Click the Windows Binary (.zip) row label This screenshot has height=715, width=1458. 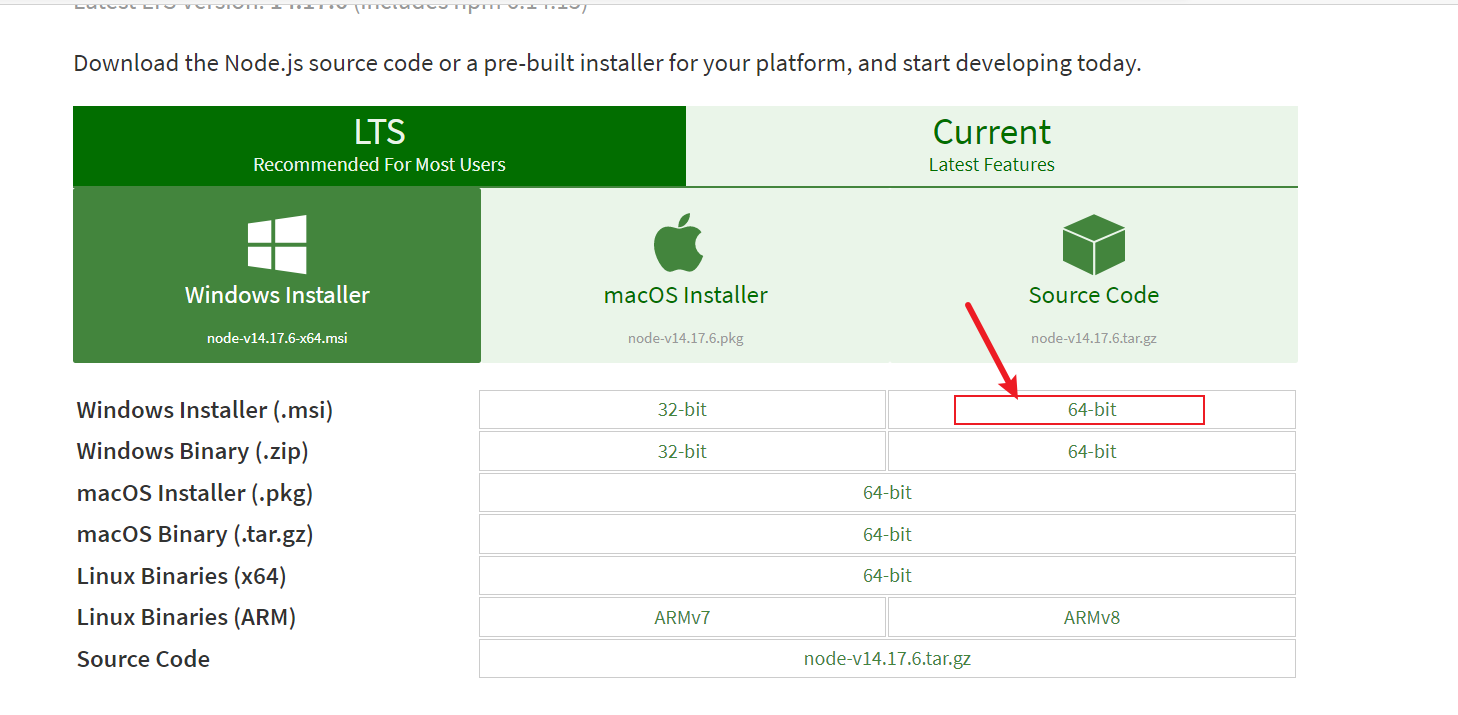coord(192,451)
